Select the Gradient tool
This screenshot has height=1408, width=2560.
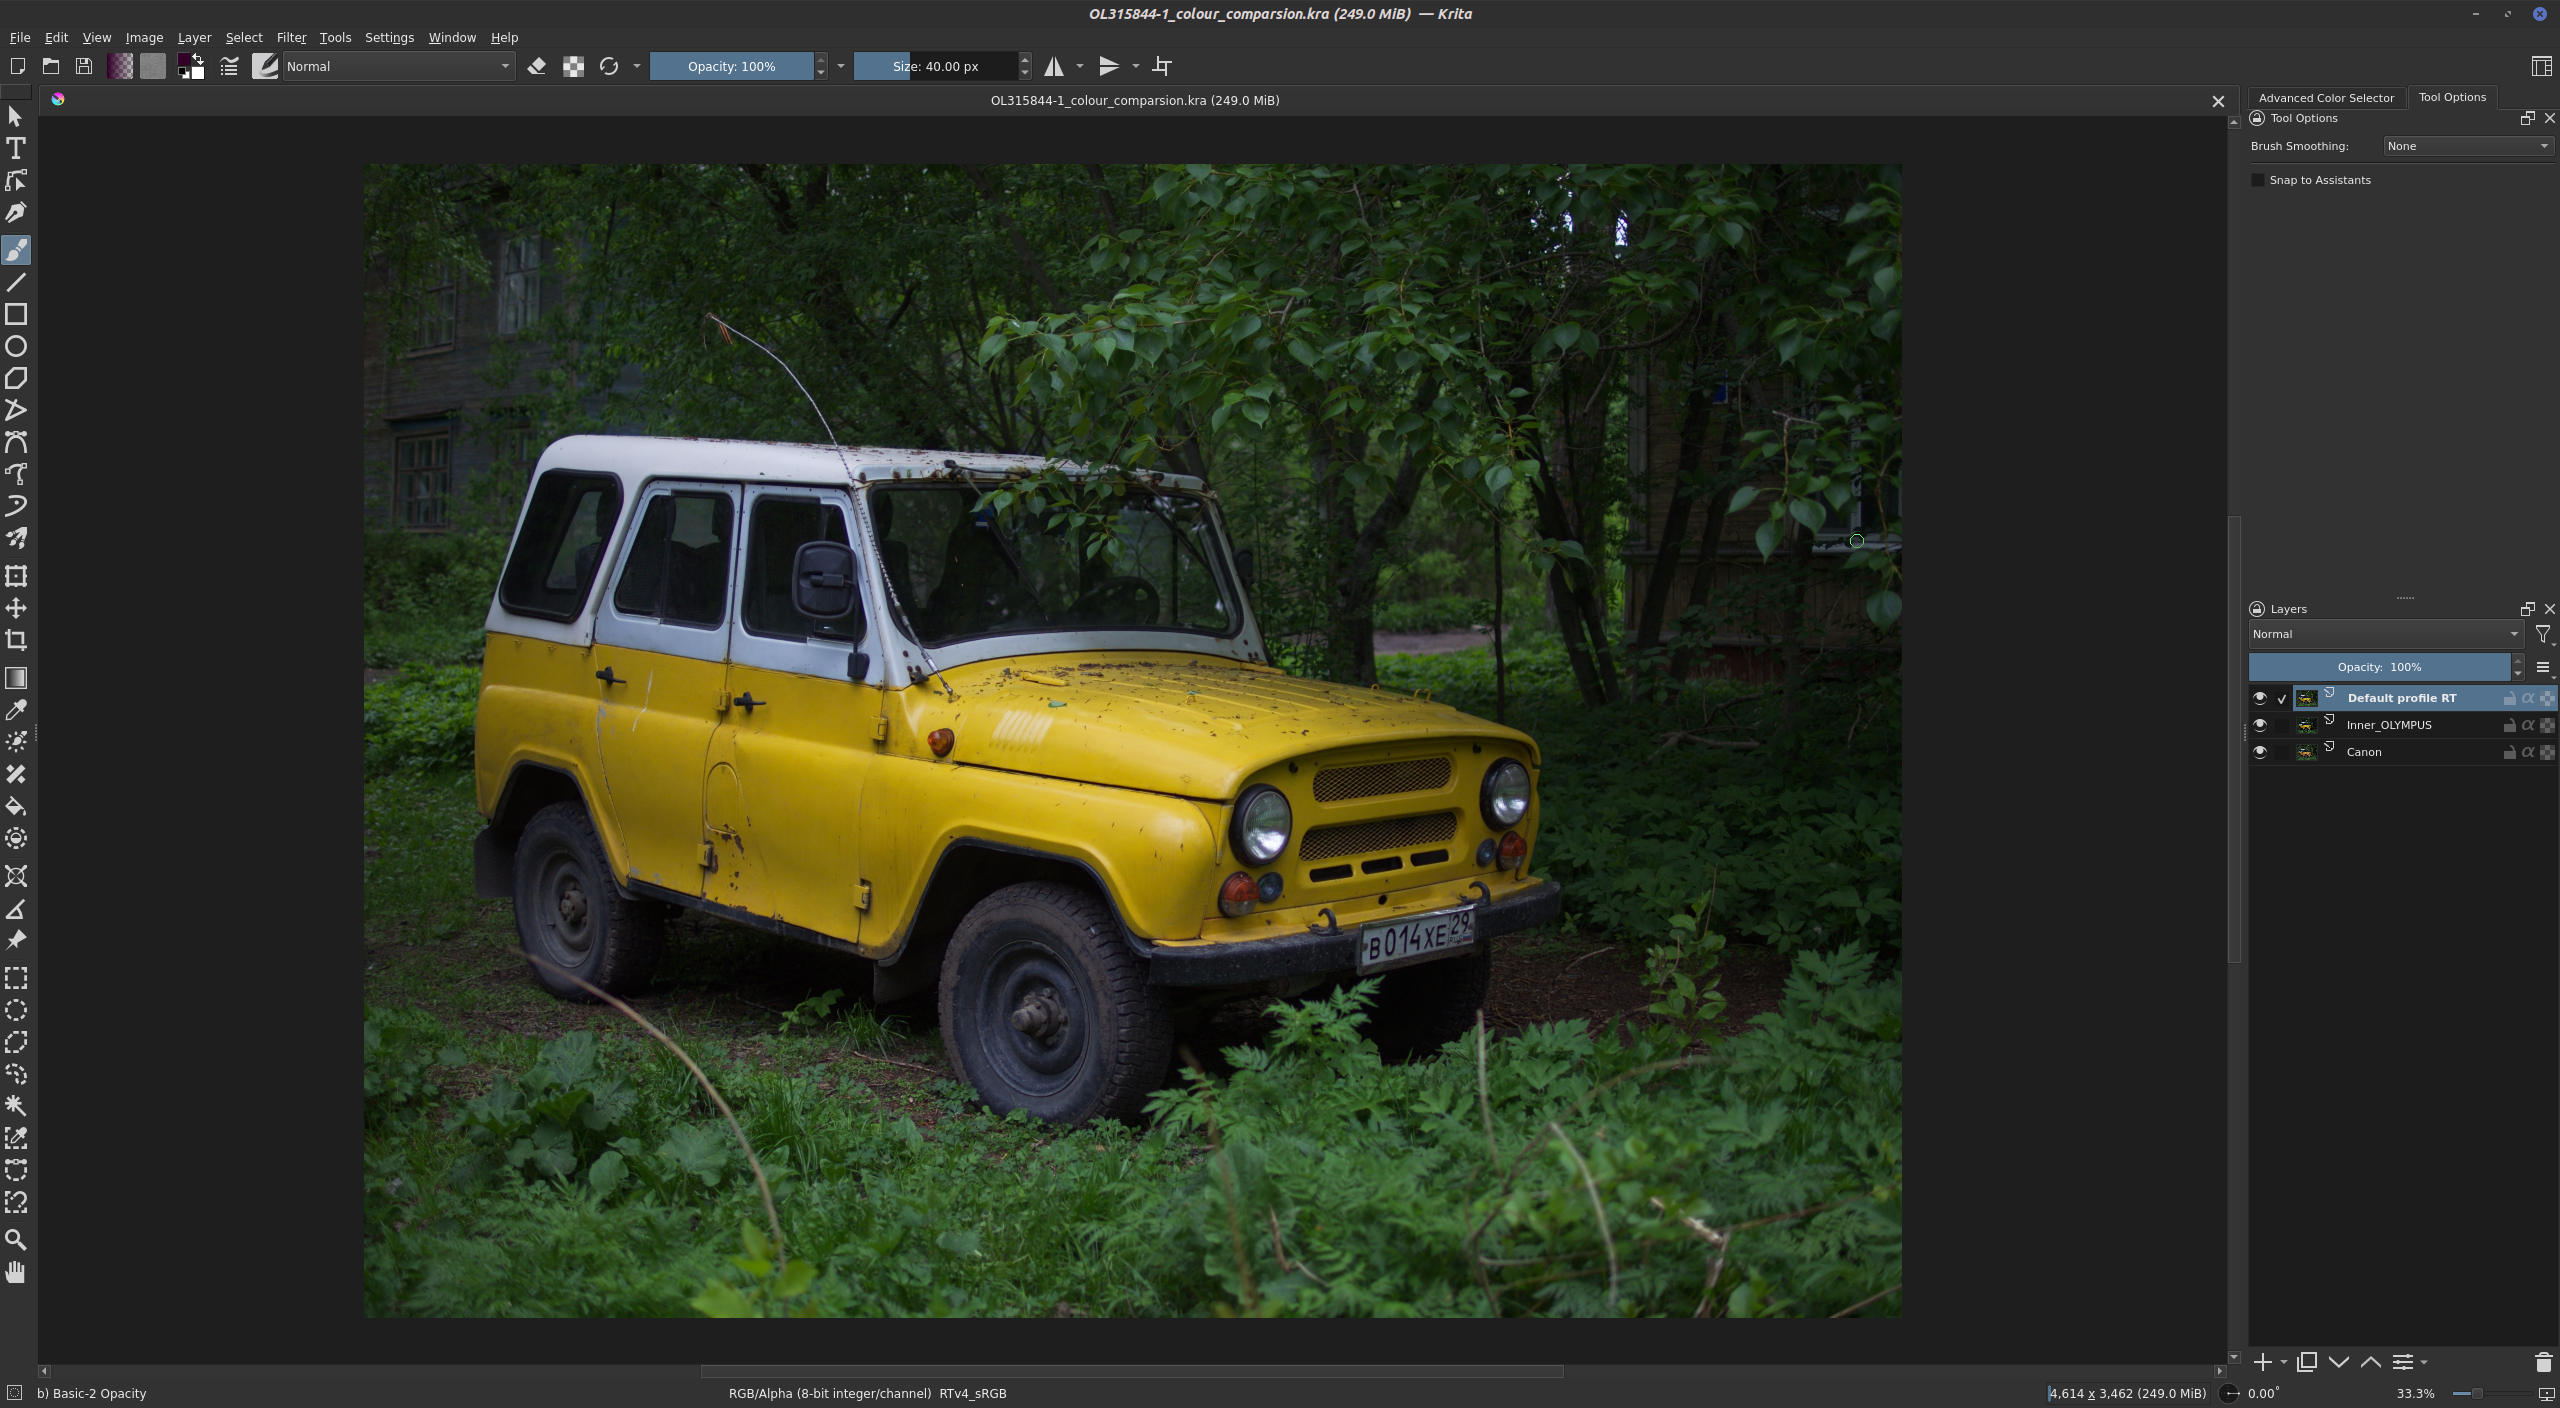click(16, 678)
